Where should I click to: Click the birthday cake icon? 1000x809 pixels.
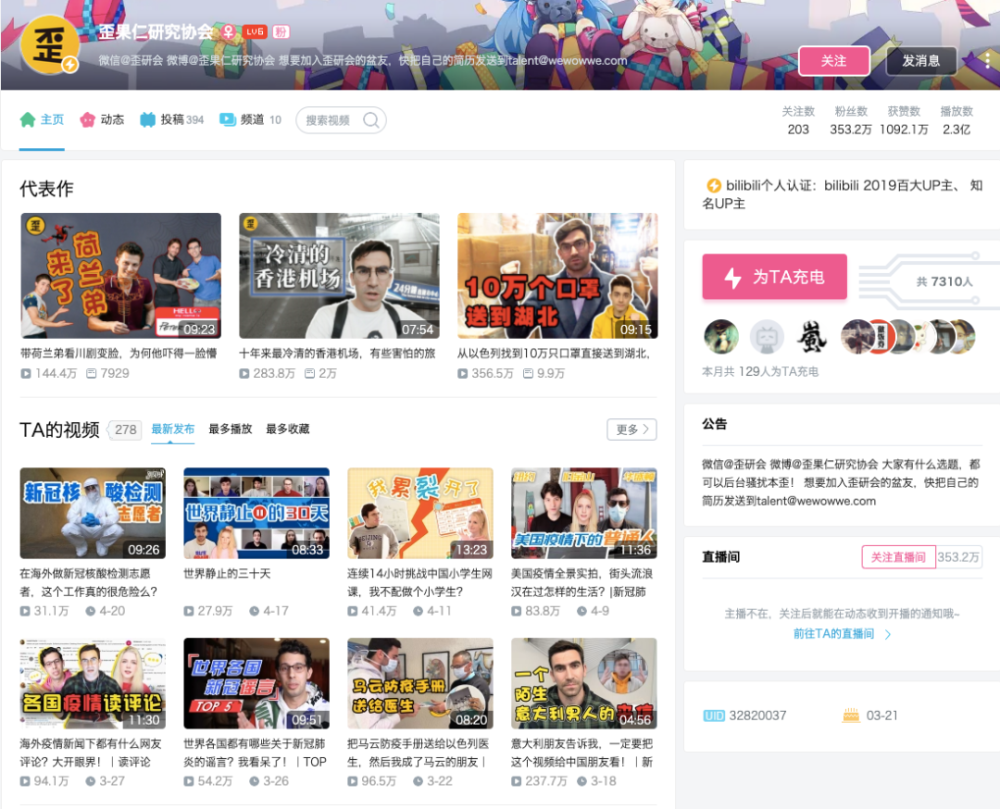click(x=851, y=715)
